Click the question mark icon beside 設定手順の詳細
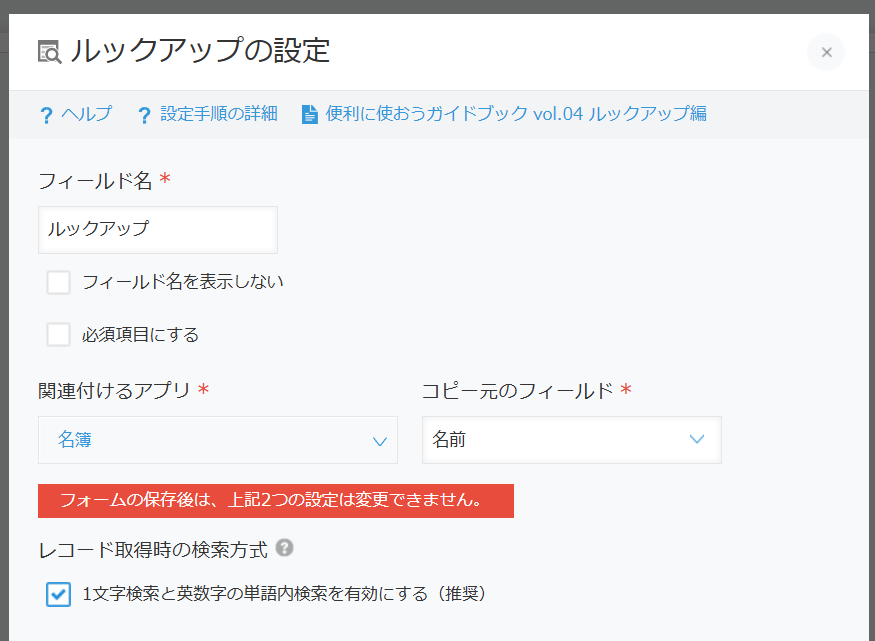 point(145,115)
